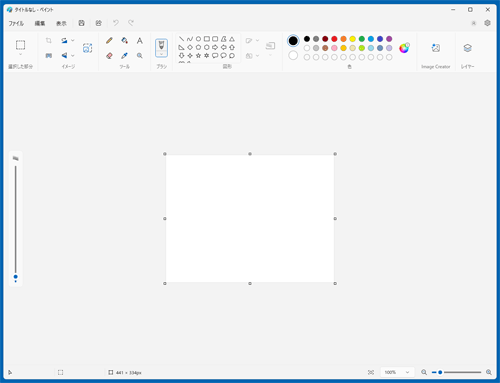This screenshot has width=500, height=383.
Task: Click the rectangular selection tool
Action: coord(20,45)
